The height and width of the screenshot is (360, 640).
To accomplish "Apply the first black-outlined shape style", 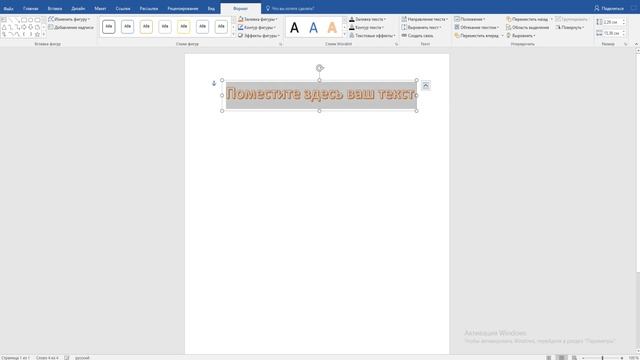I will [x=109, y=27].
